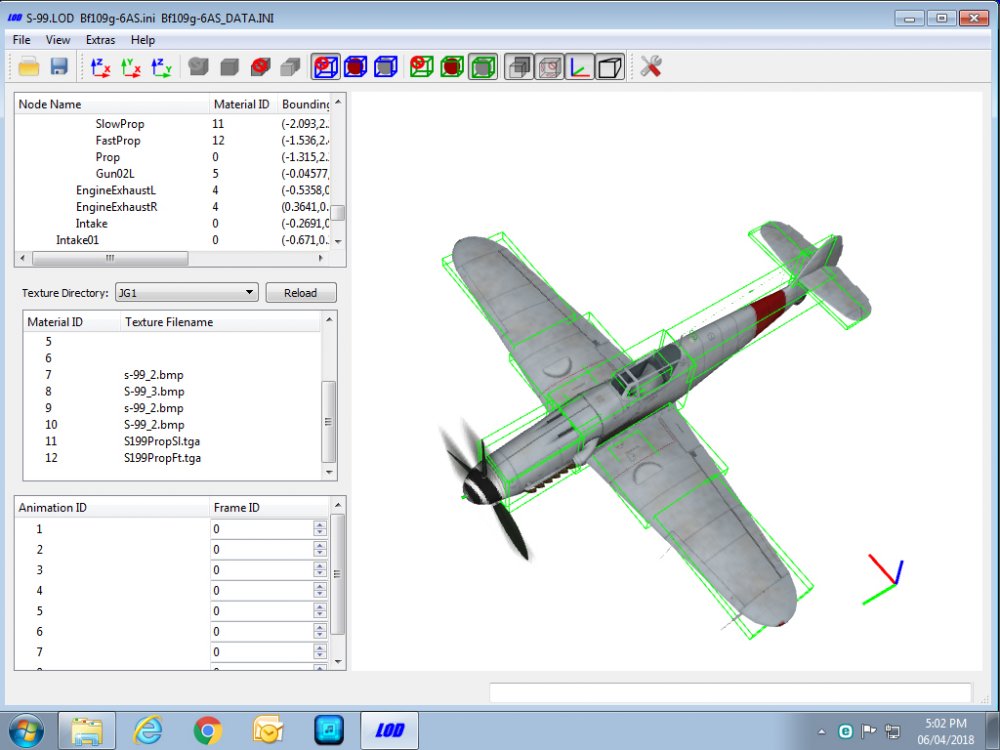The image size is (1000, 750).
Task: Open the wrench and screwdriver settings icon
Action: (651, 66)
